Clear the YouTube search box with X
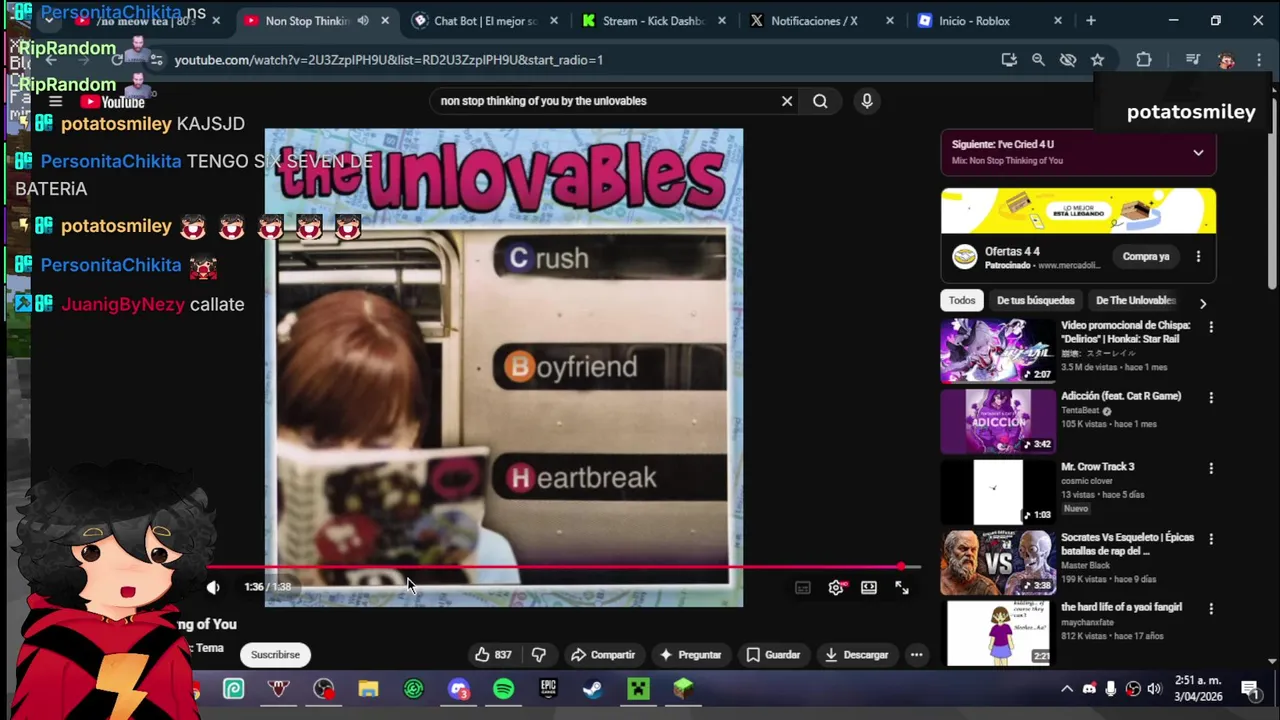 [787, 101]
